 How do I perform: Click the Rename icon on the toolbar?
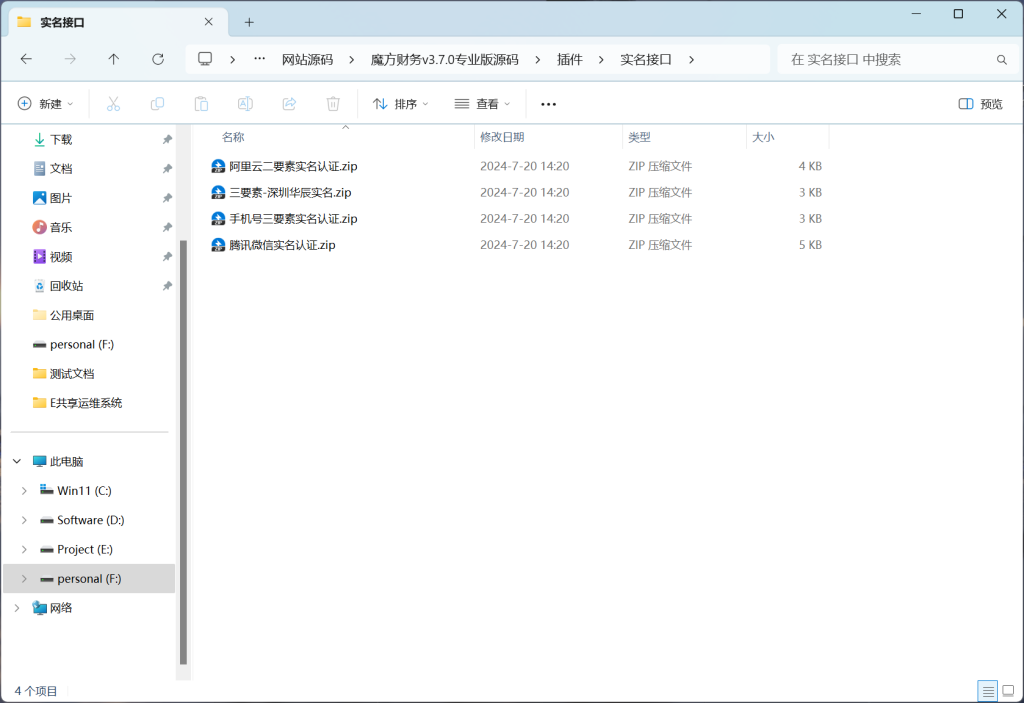(245, 103)
